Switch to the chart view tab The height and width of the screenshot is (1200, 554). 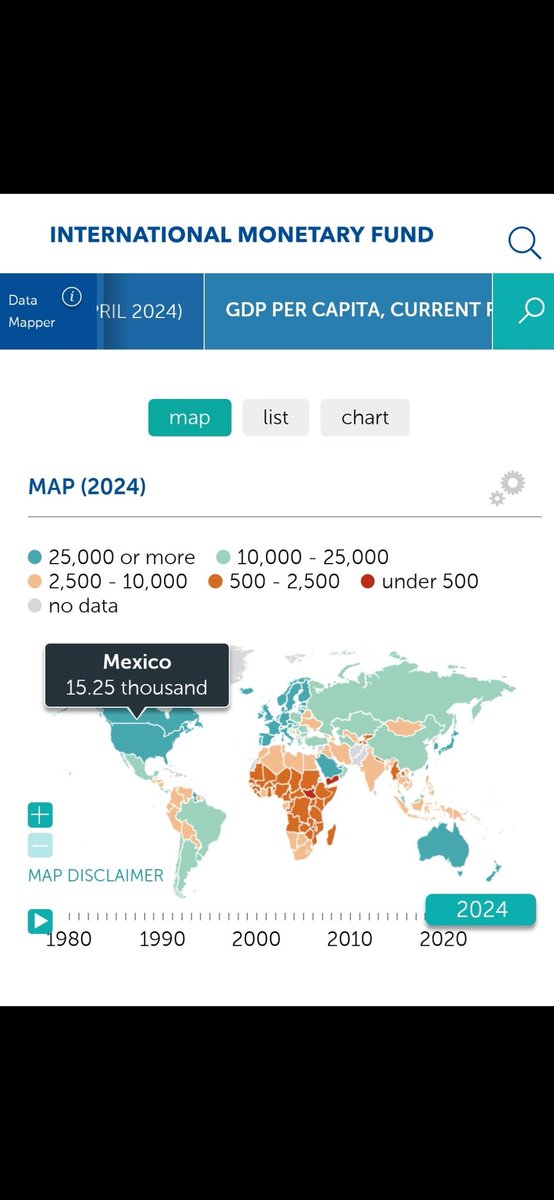coord(365,417)
